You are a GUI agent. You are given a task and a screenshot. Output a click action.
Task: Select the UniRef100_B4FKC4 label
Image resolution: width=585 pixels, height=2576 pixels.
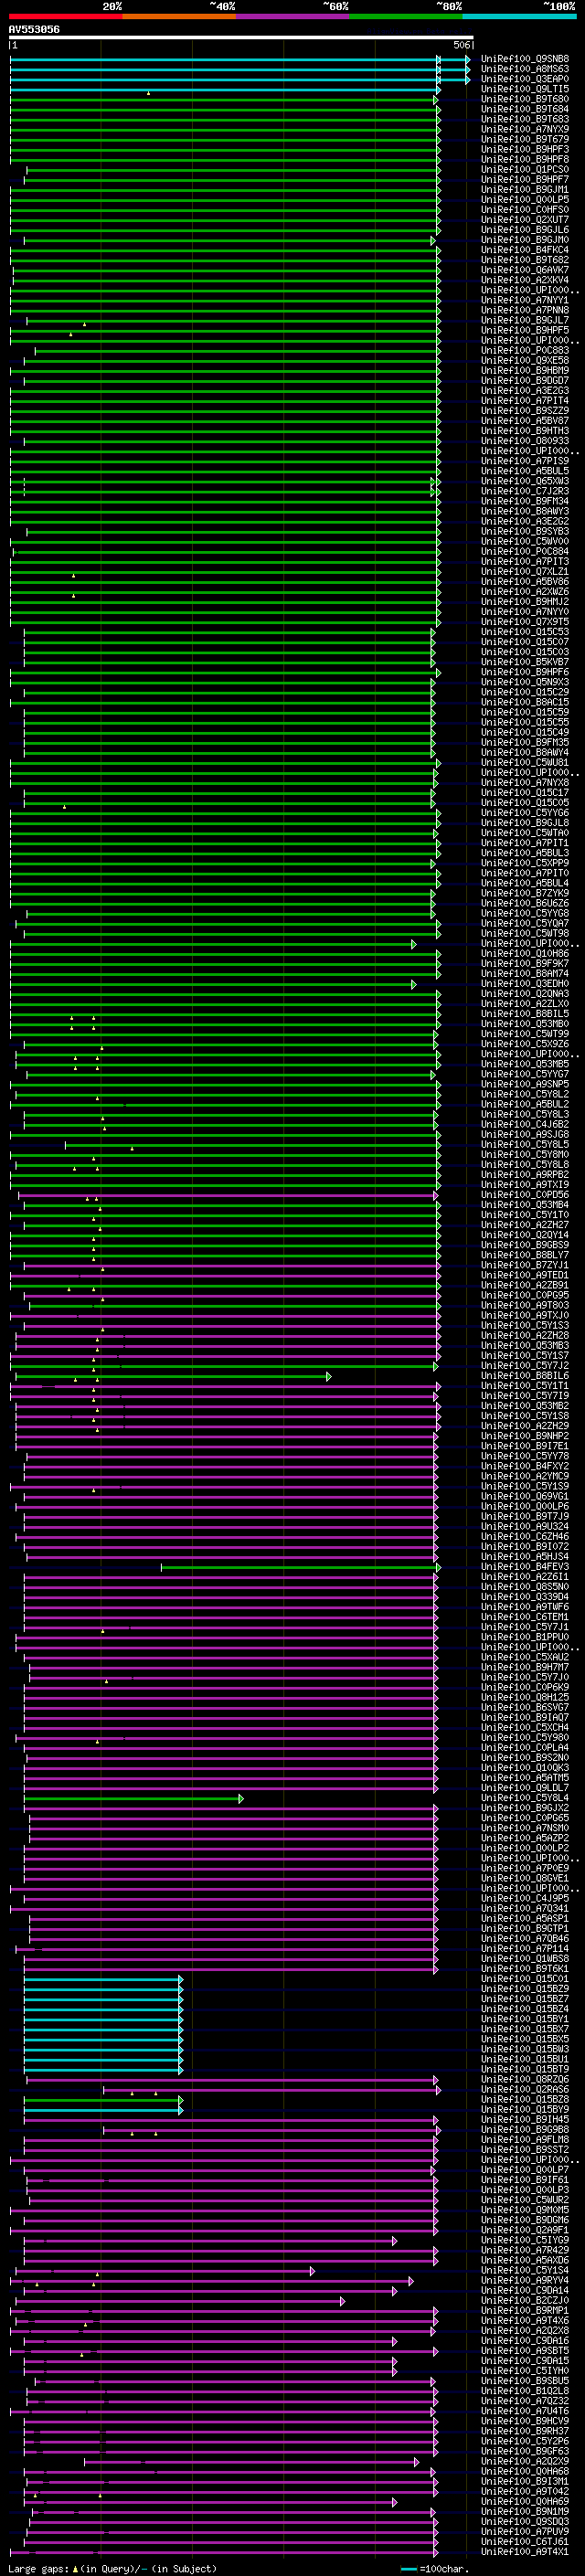tap(524, 250)
